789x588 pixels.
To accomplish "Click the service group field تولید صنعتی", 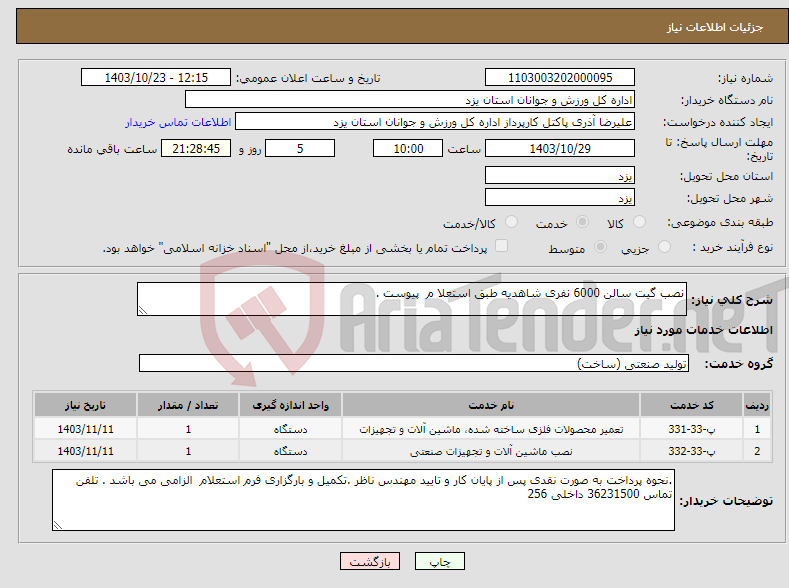I will [x=414, y=363].
